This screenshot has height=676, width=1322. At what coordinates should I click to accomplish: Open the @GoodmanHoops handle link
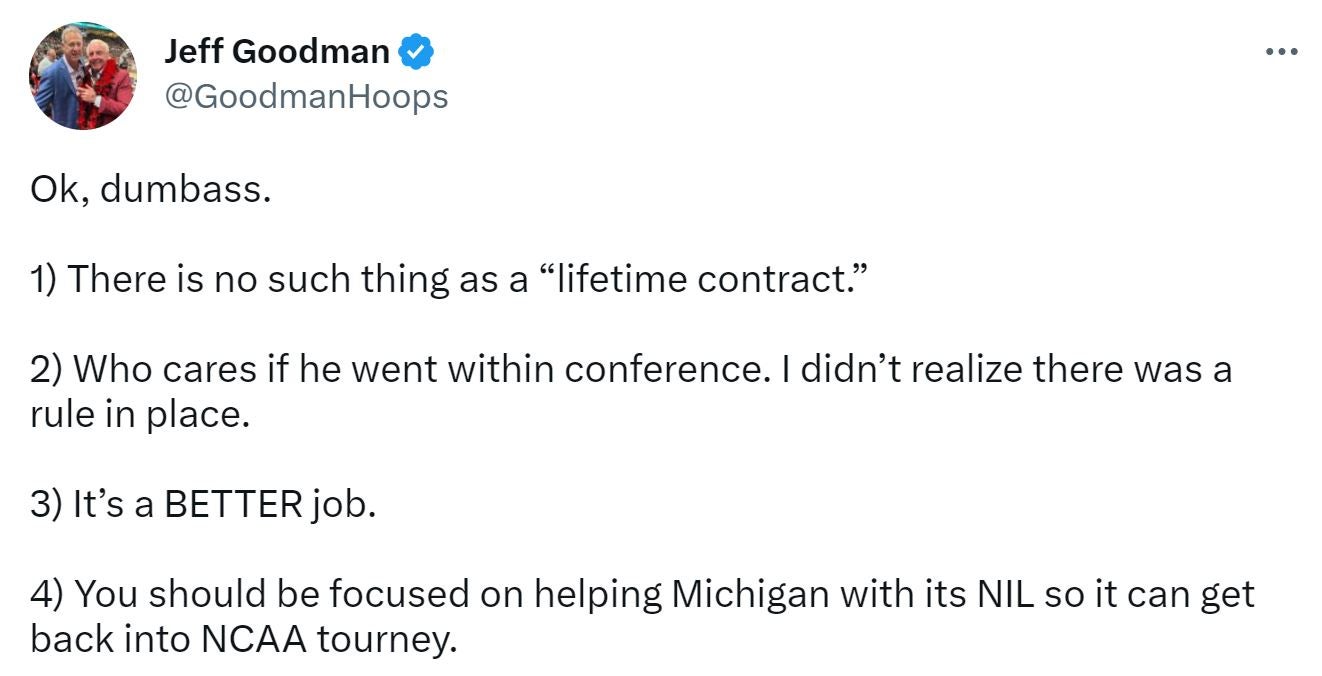[305, 96]
